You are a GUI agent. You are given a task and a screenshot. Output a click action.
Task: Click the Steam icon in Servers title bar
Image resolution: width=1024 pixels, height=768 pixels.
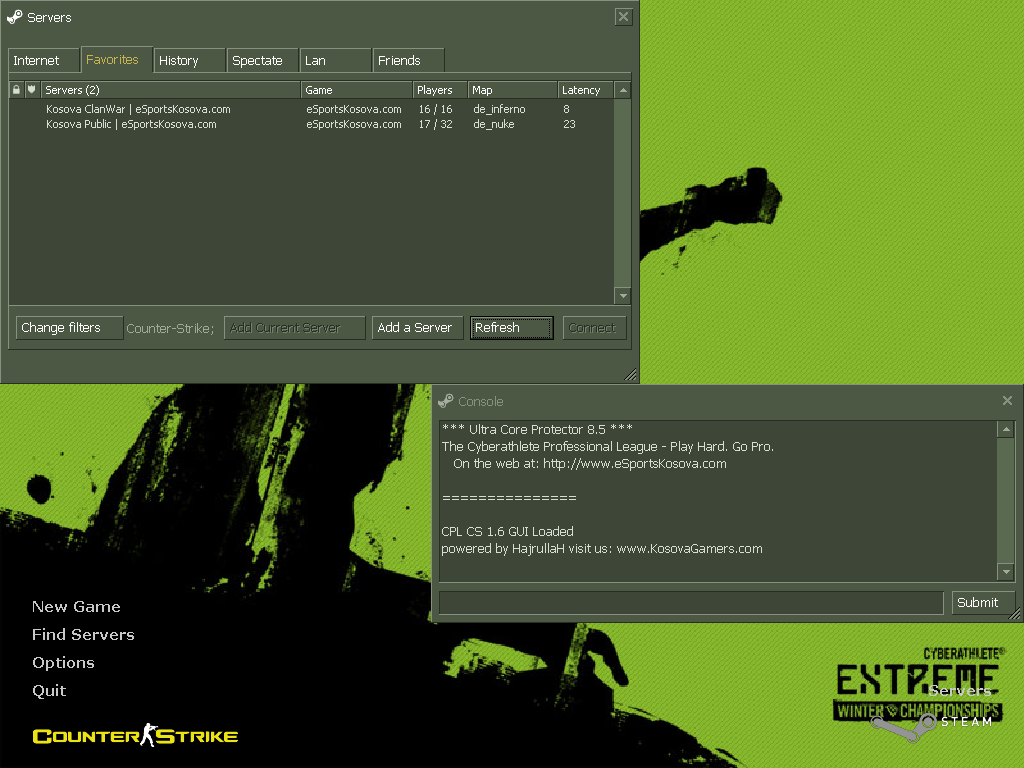tap(14, 17)
